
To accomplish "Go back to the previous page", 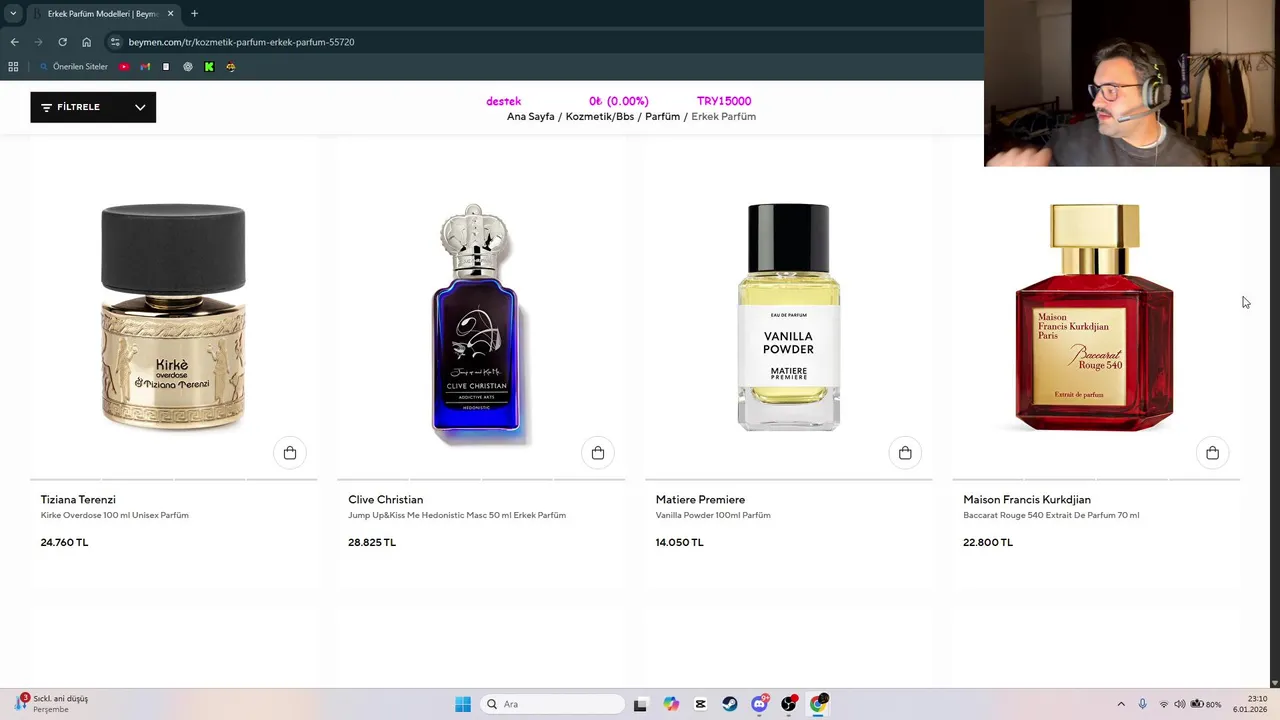I will point(14,42).
